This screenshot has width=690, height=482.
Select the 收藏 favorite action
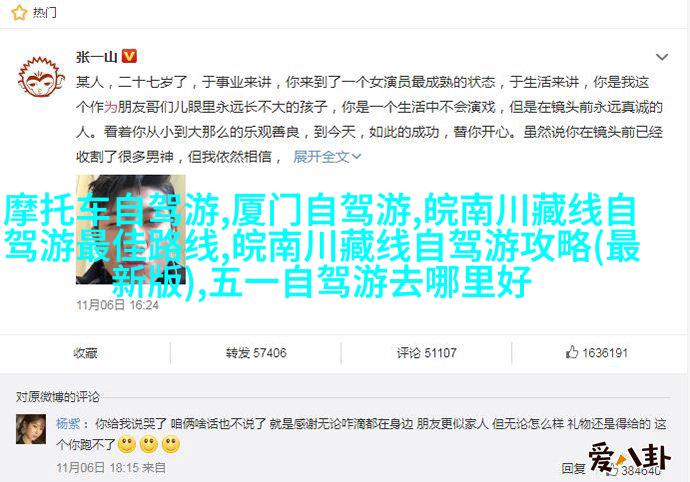point(85,353)
